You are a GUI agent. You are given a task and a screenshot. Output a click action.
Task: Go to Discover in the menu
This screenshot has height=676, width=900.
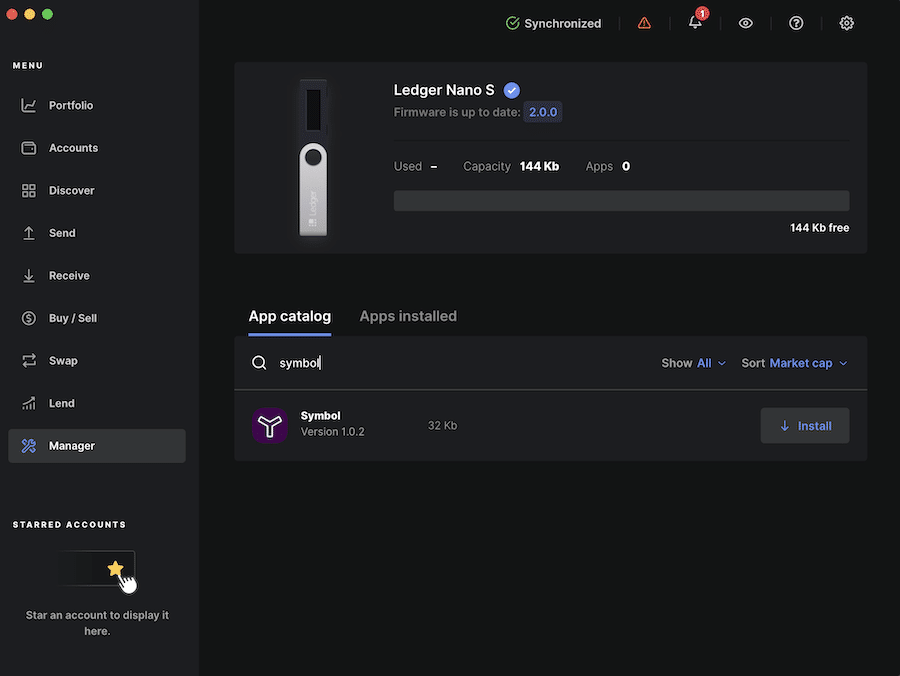click(x=97, y=191)
